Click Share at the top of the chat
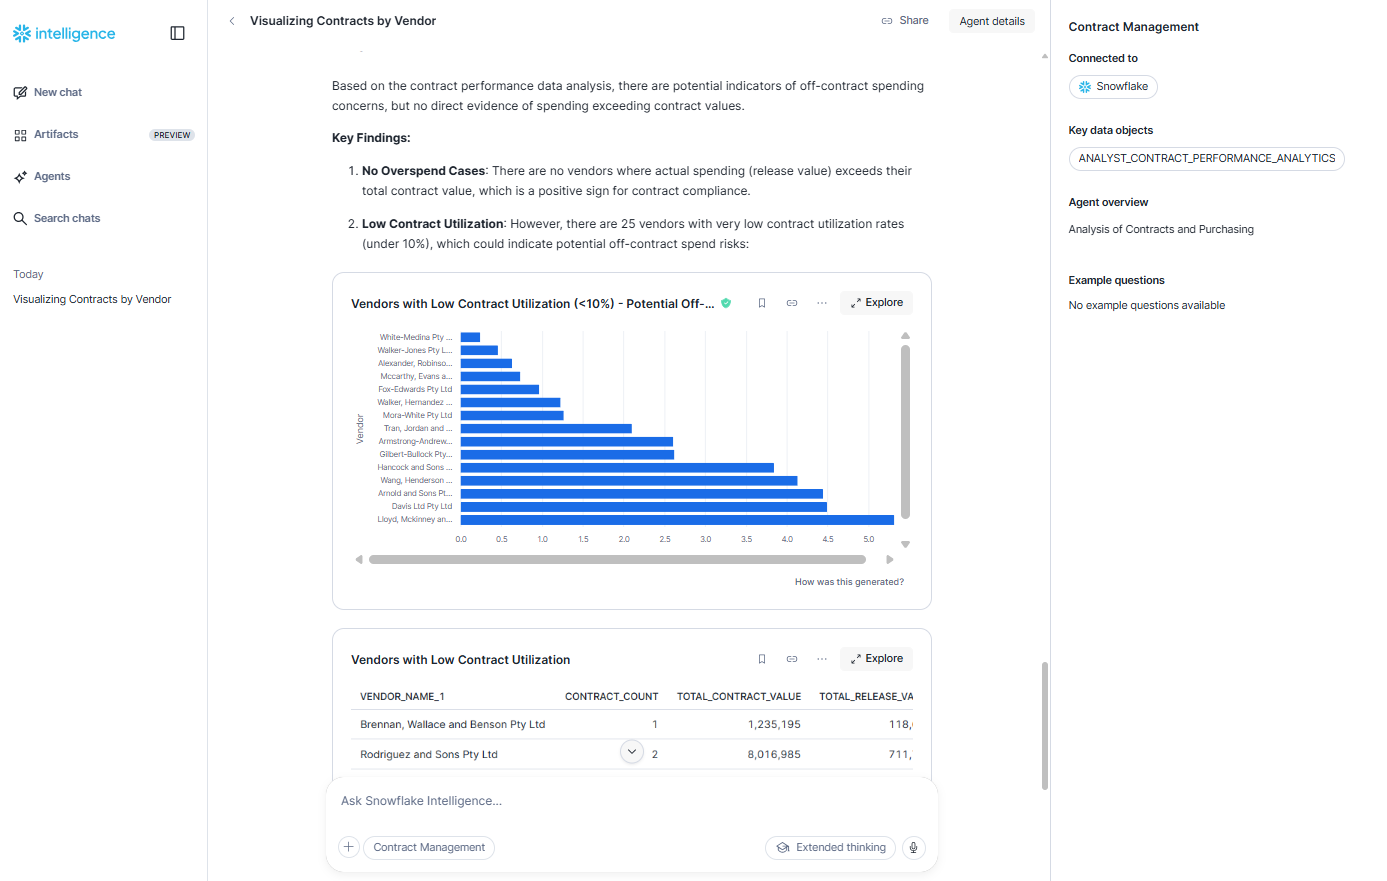 click(904, 19)
